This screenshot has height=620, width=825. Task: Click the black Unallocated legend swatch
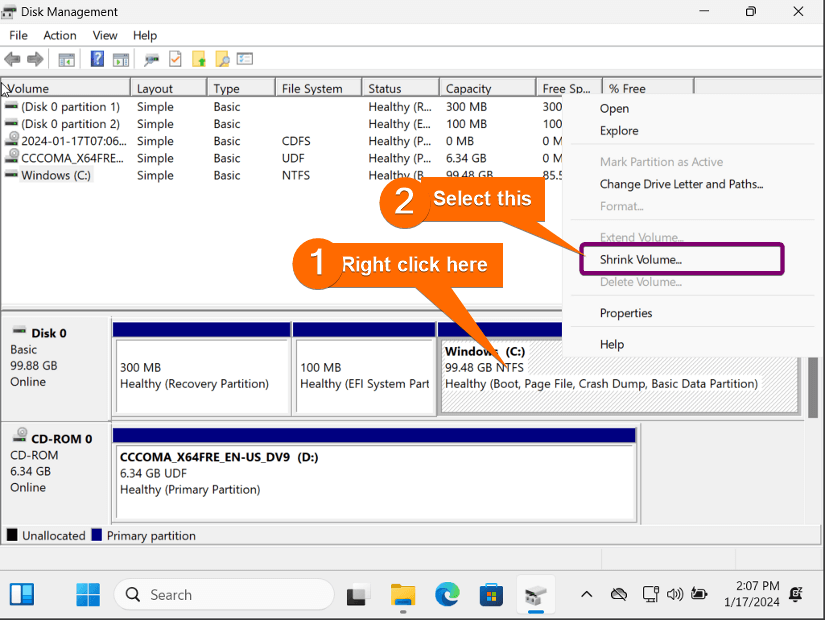[x=12, y=535]
